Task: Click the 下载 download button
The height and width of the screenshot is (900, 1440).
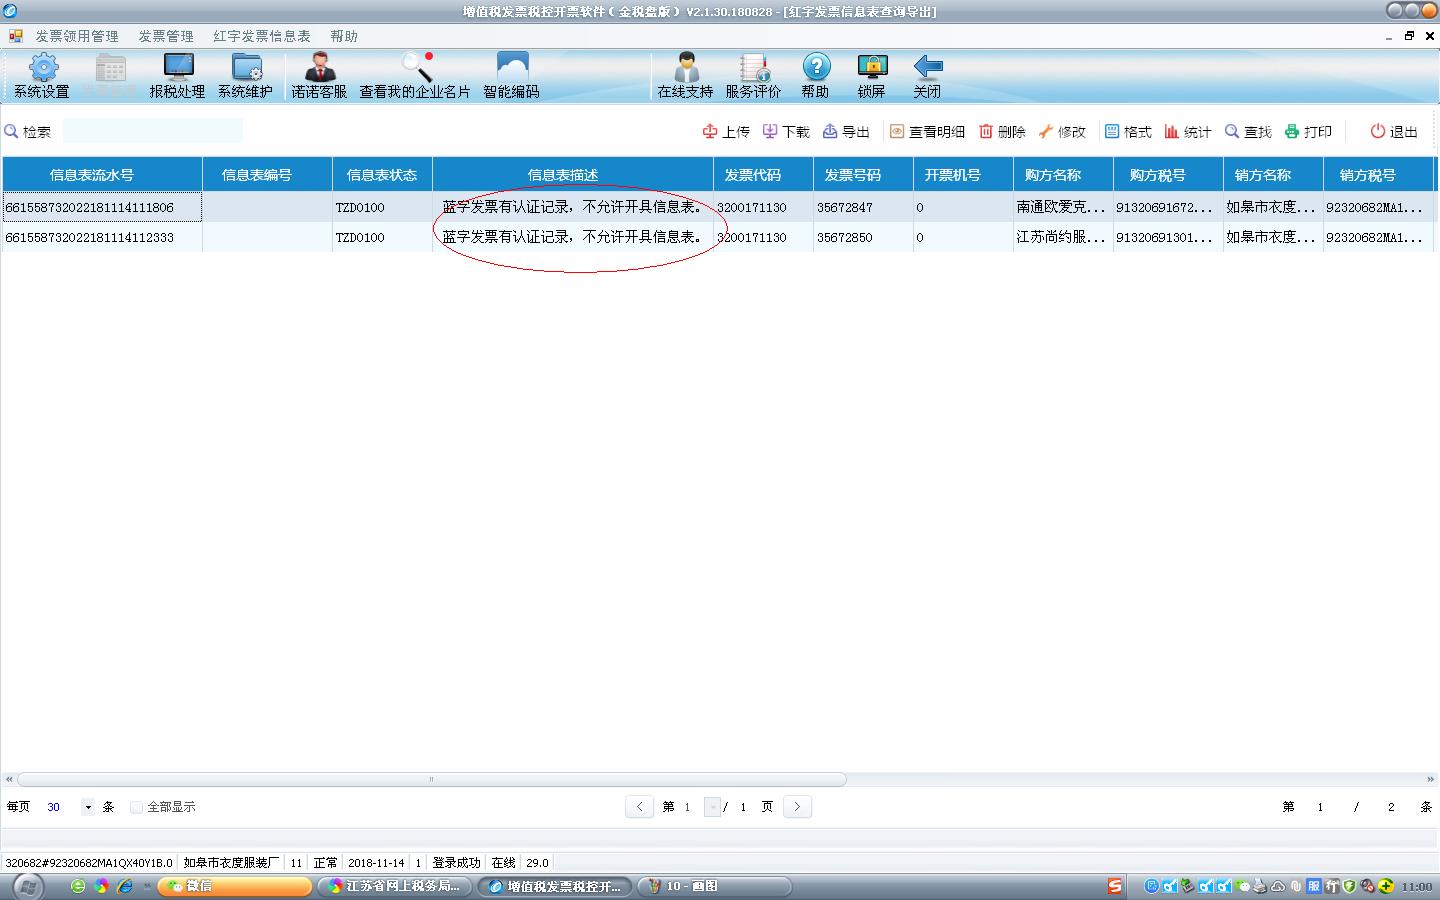Action: [x=786, y=132]
